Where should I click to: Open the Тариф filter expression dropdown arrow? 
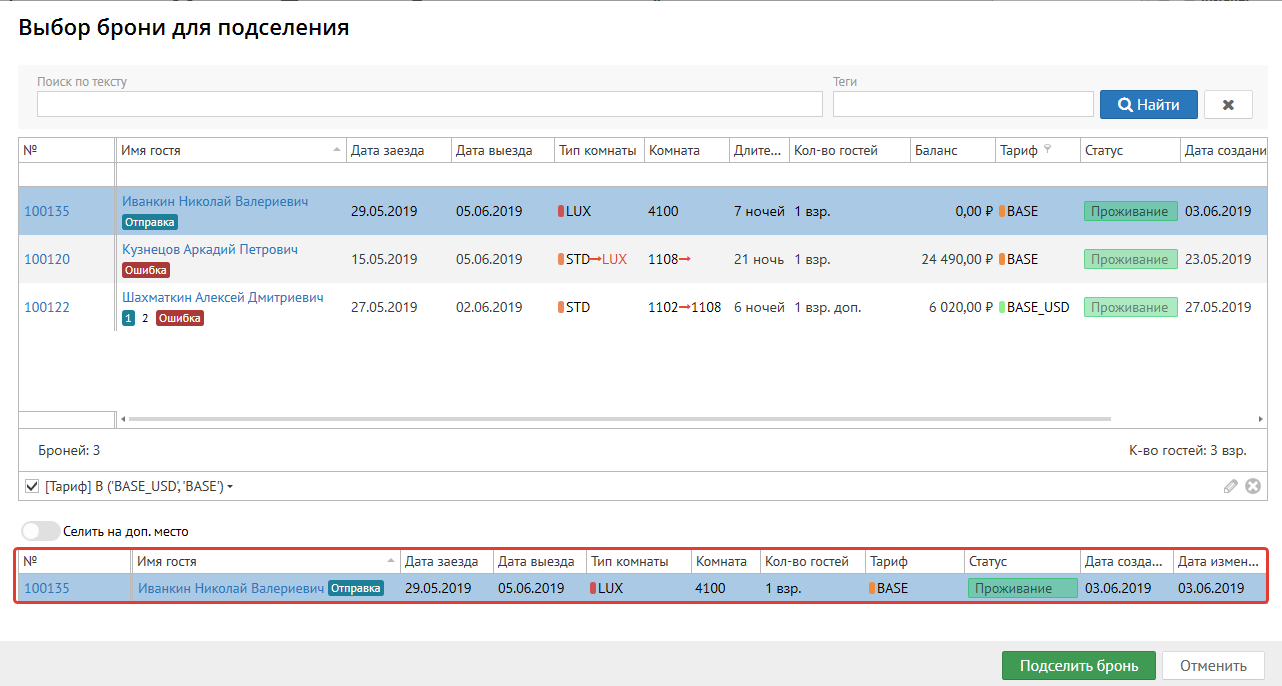coord(230,487)
